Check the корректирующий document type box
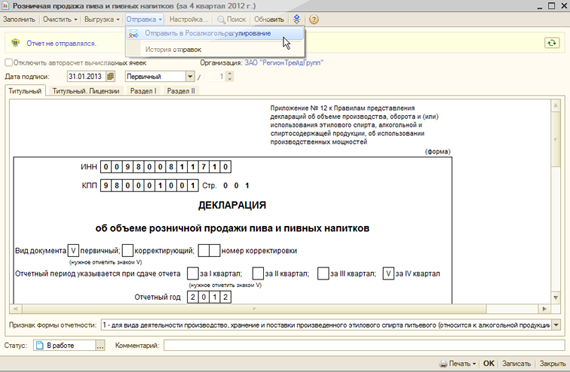 coord(128,251)
